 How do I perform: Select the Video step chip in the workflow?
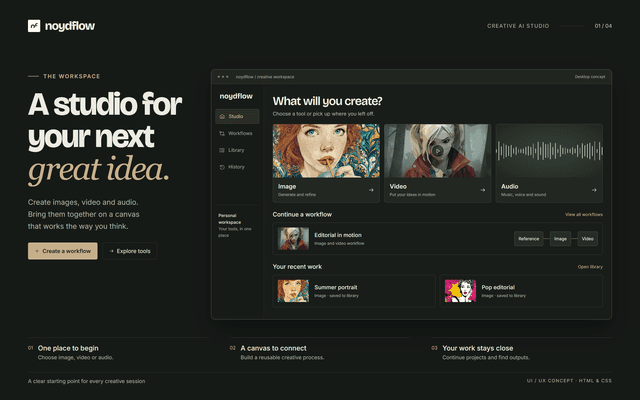[587, 239]
